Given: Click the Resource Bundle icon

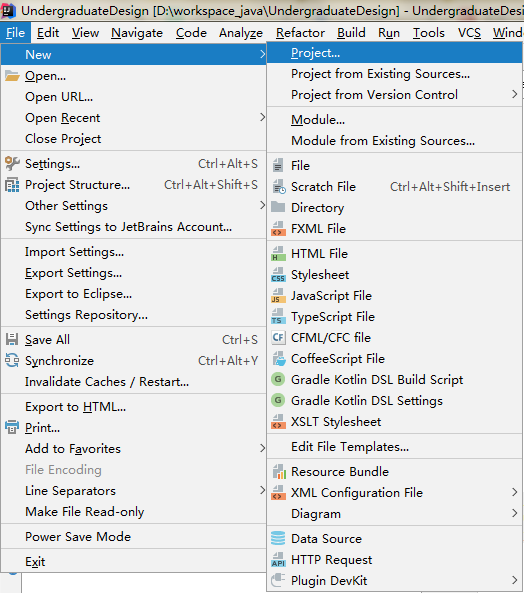Looking at the screenshot, I should tap(279, 472).
